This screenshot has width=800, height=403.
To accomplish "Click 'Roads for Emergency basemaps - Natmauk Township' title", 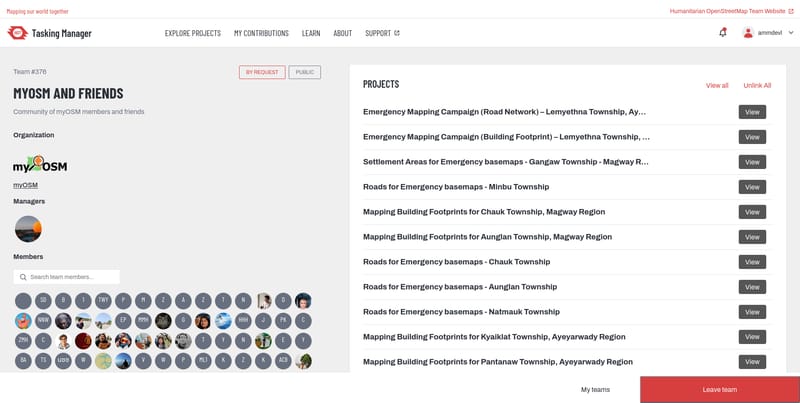I will (x=461, y=312).
